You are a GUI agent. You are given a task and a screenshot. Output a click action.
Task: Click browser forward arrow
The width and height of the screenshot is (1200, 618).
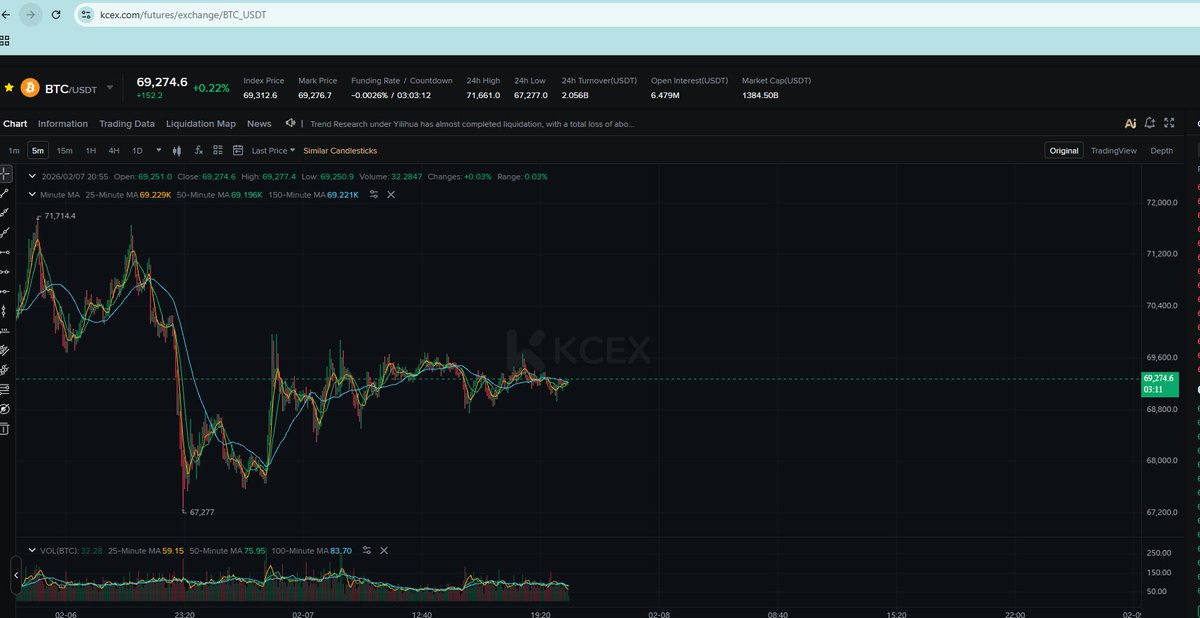click(x=31, y=15)
